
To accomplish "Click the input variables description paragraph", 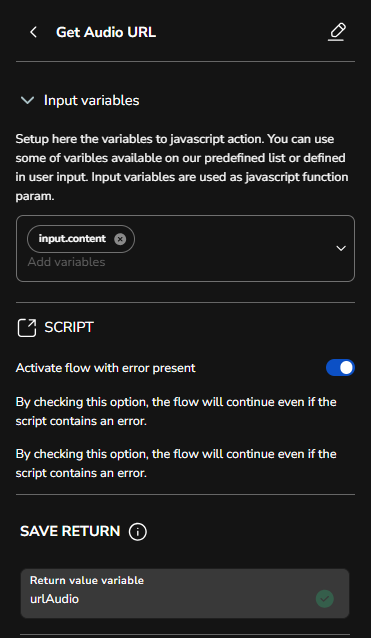I will click(182, 168).
